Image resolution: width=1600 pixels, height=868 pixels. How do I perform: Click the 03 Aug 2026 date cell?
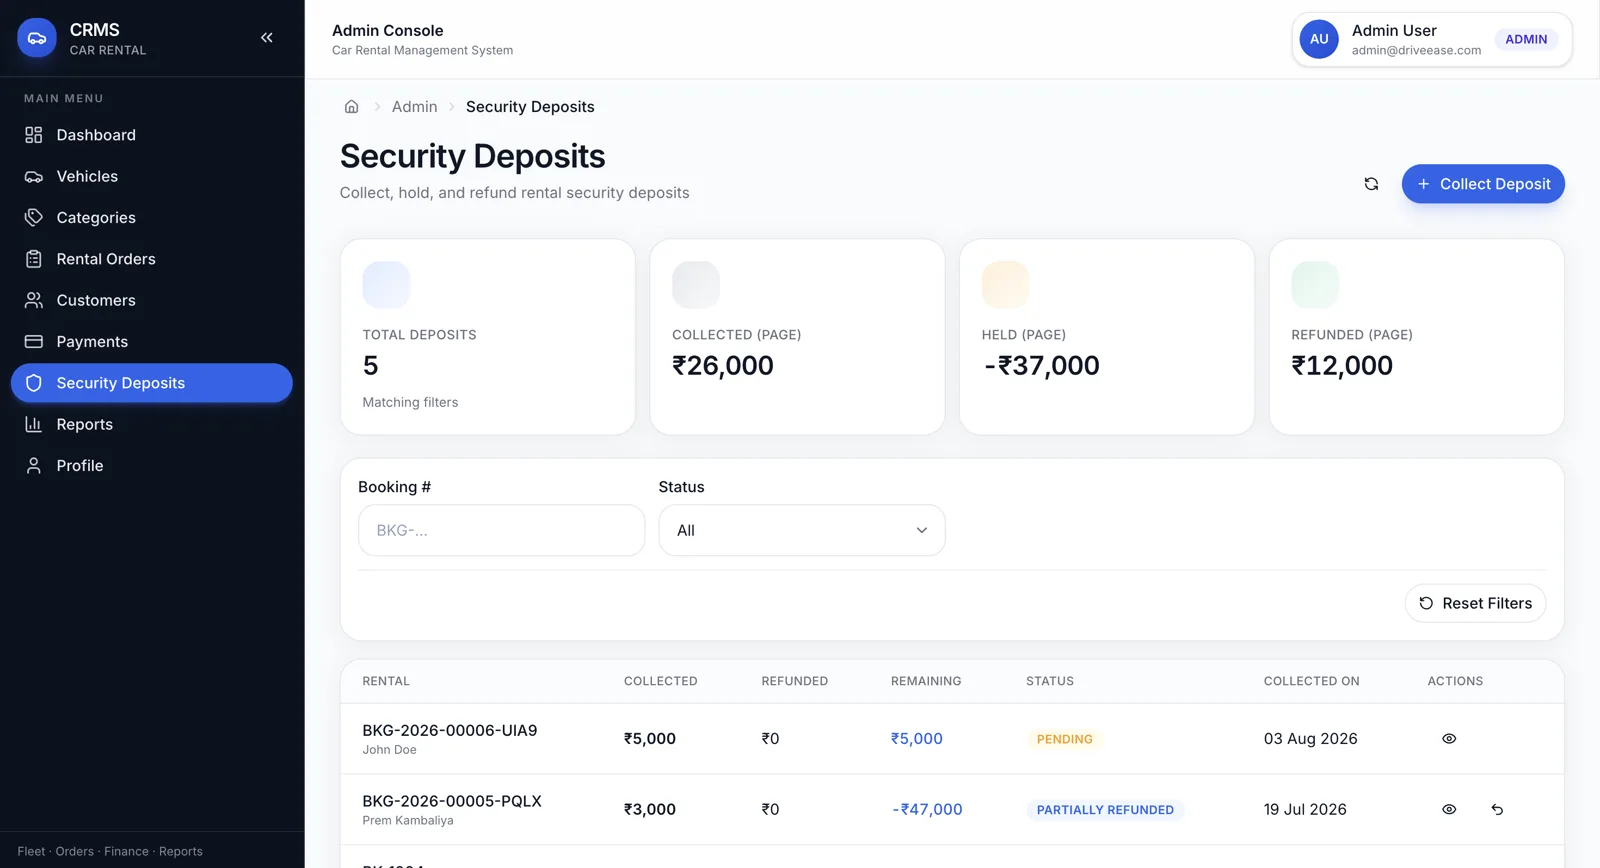click(x=1310, y=739)
